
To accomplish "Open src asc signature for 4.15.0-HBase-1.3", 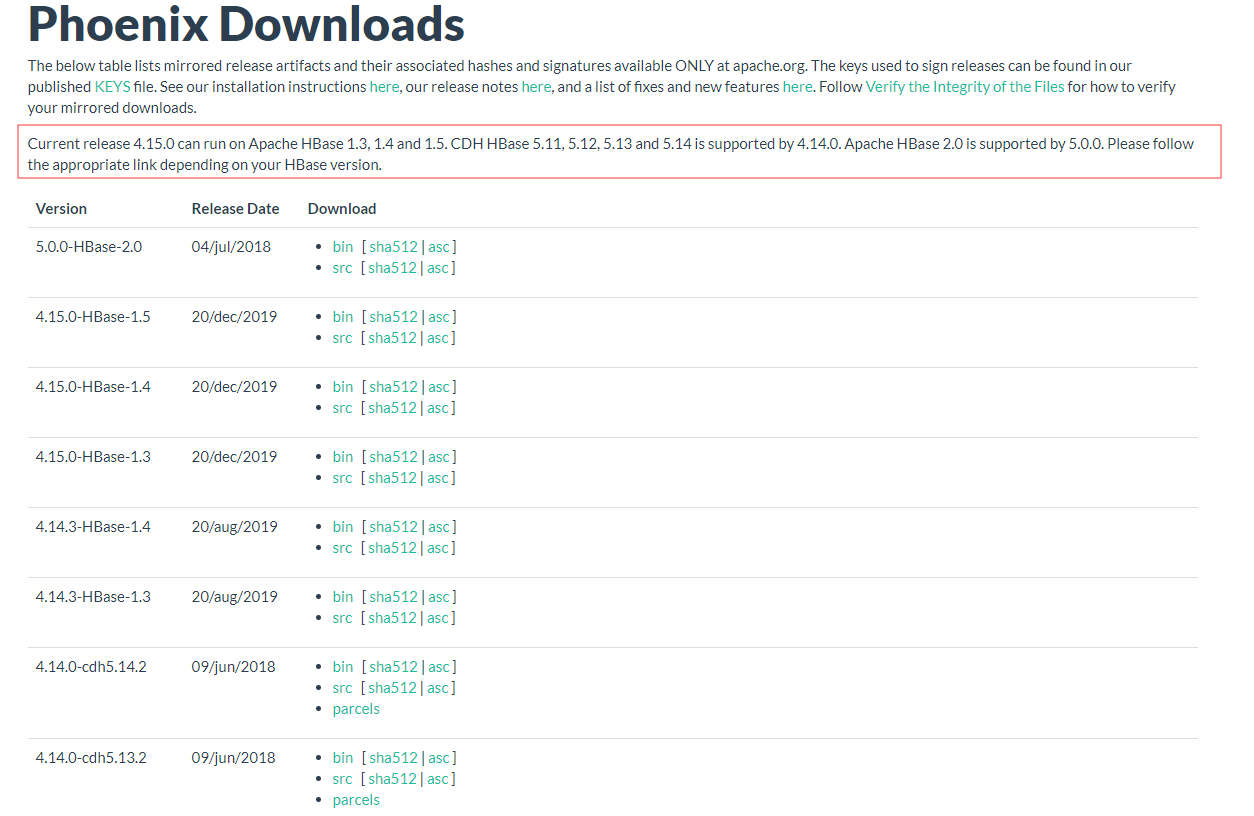I will click(438, 478).
